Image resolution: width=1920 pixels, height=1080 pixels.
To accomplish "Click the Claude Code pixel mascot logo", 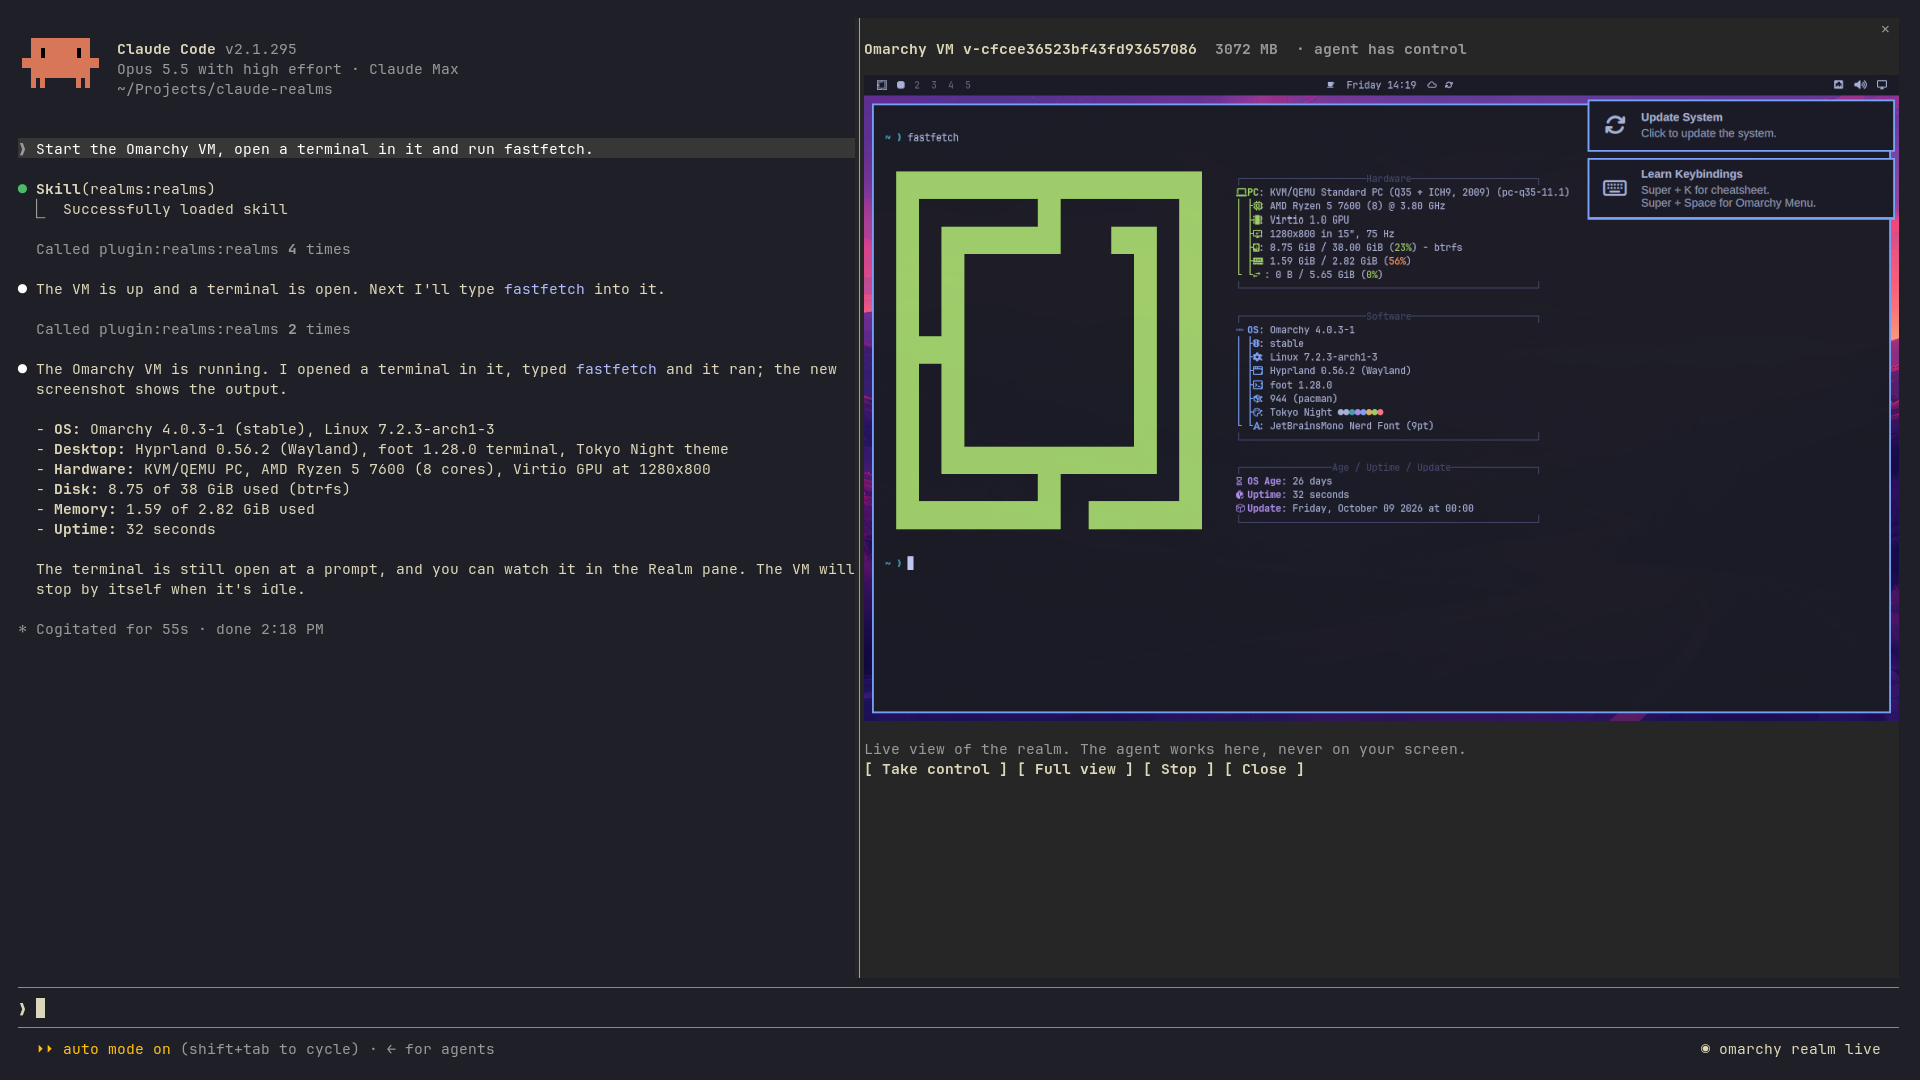I will (x=60, y=63).
